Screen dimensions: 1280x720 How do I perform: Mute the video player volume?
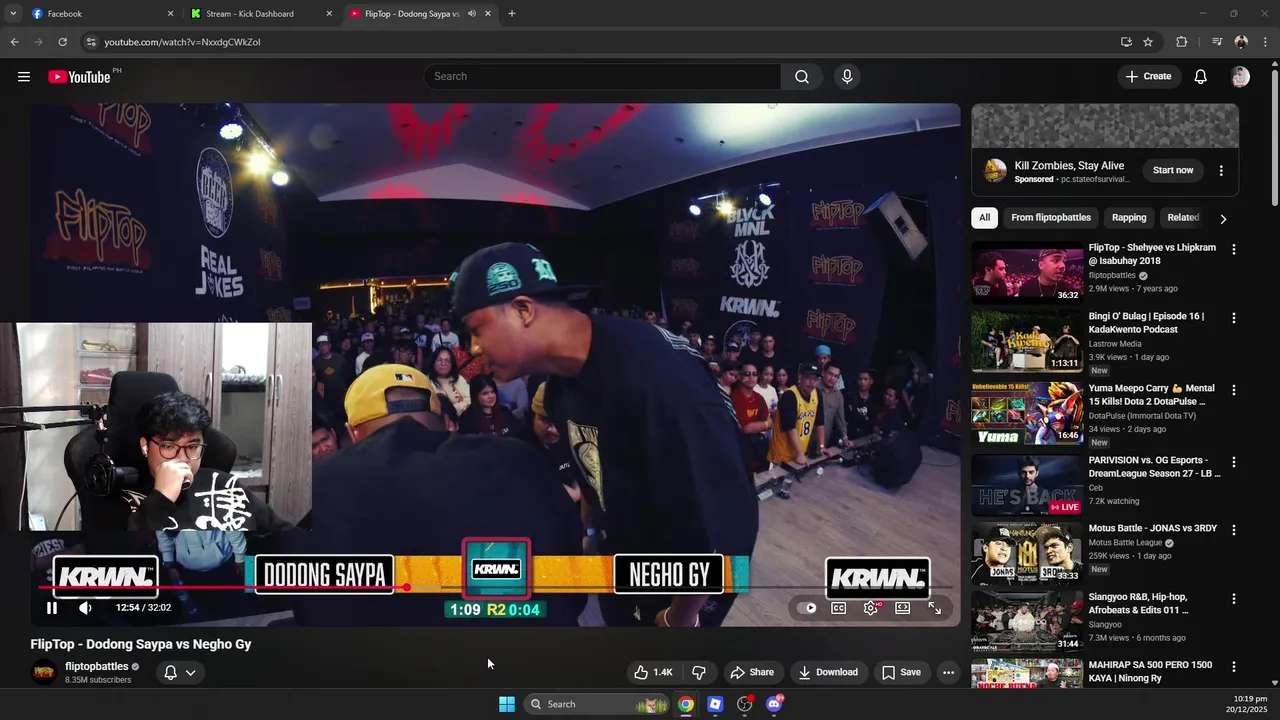[x=86, y=608]
